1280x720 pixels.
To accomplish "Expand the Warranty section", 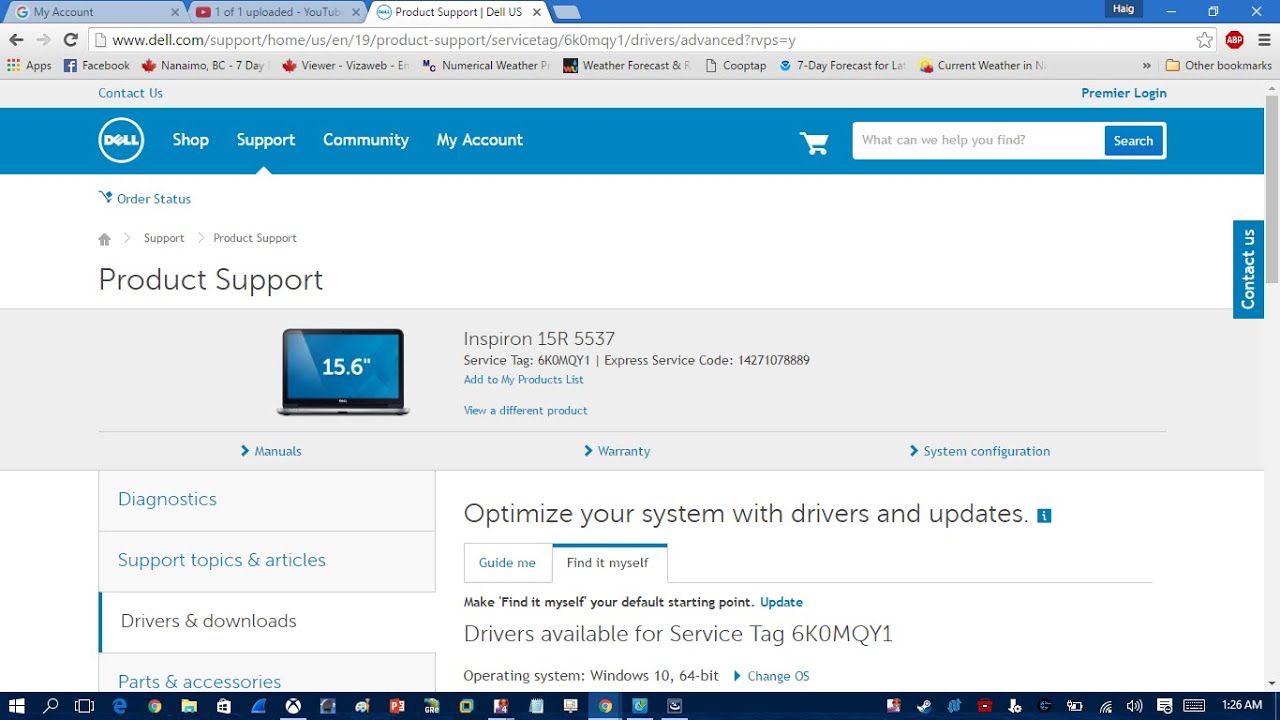I will [617, 451].
